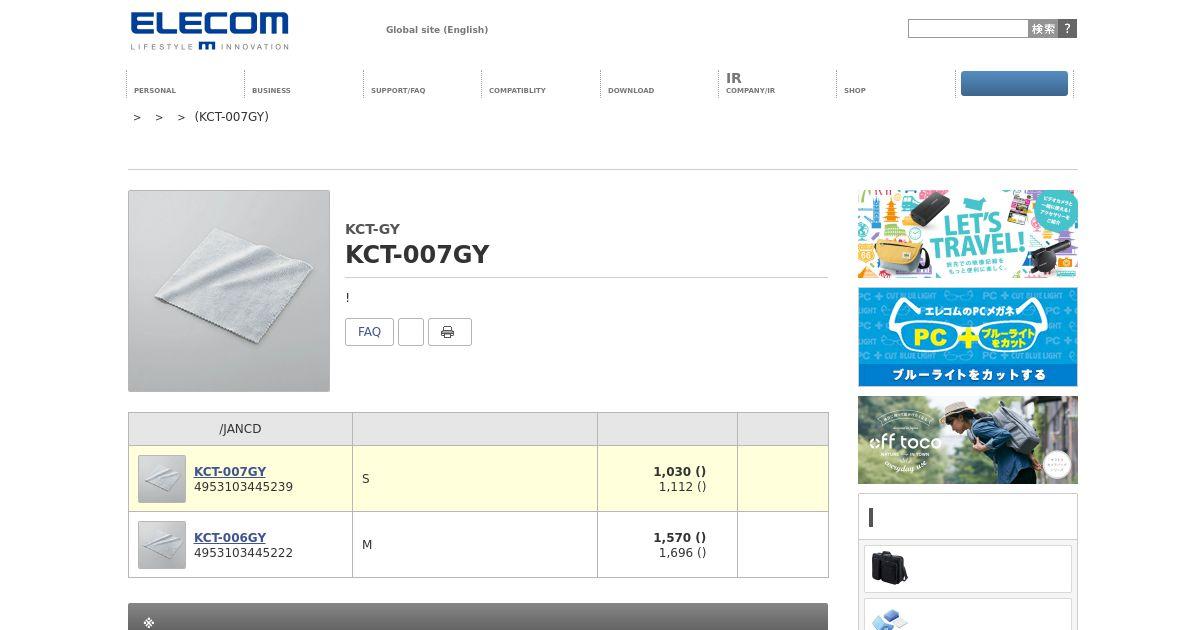Click the 1,696 price text
The image size is (1200, 630).
682,553
